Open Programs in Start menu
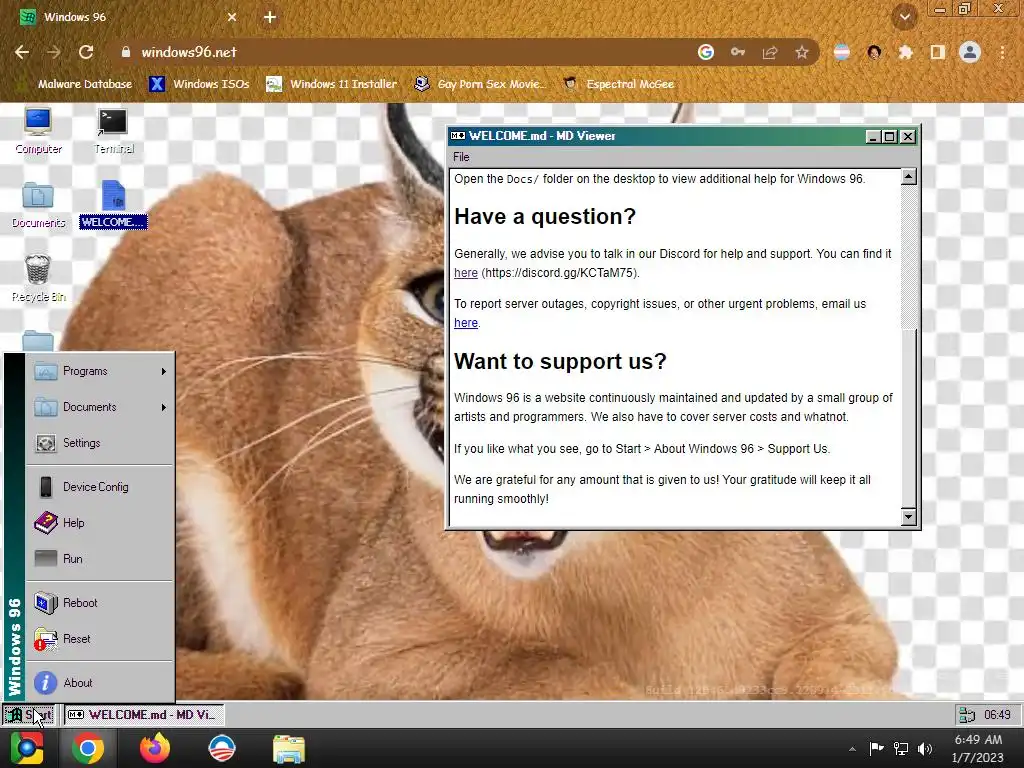The height and width of the screenshot is (768, 1024). pyautogui.click(x=100, y=371)
